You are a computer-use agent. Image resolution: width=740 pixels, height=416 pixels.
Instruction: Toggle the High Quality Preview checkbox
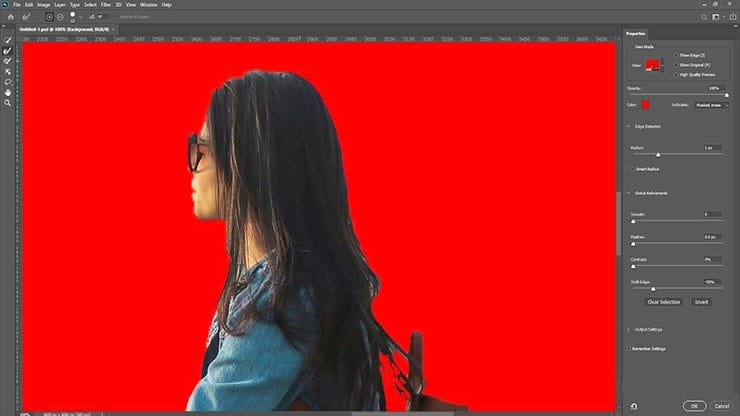(676, 73)
